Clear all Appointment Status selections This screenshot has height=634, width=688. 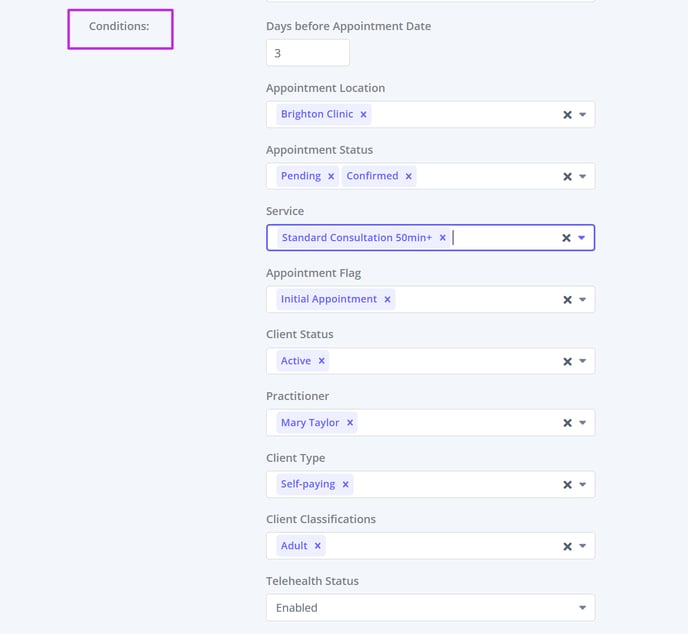(x=567, y=177)
